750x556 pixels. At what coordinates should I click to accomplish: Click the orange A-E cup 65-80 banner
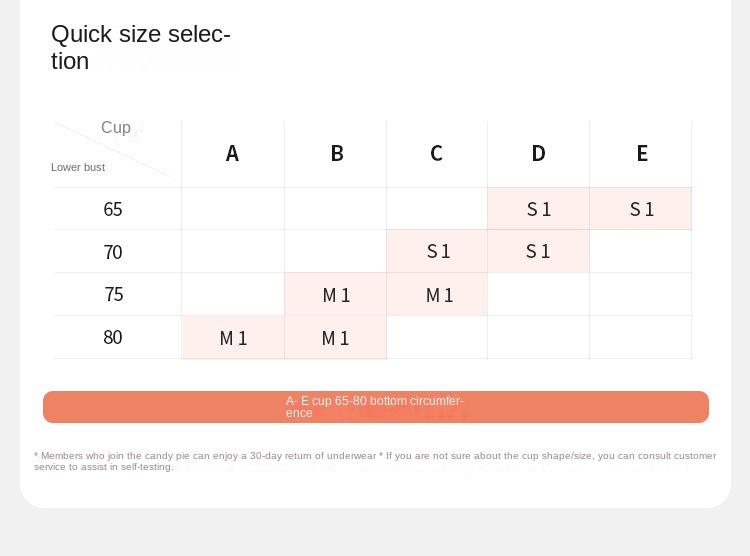(375, 407)
